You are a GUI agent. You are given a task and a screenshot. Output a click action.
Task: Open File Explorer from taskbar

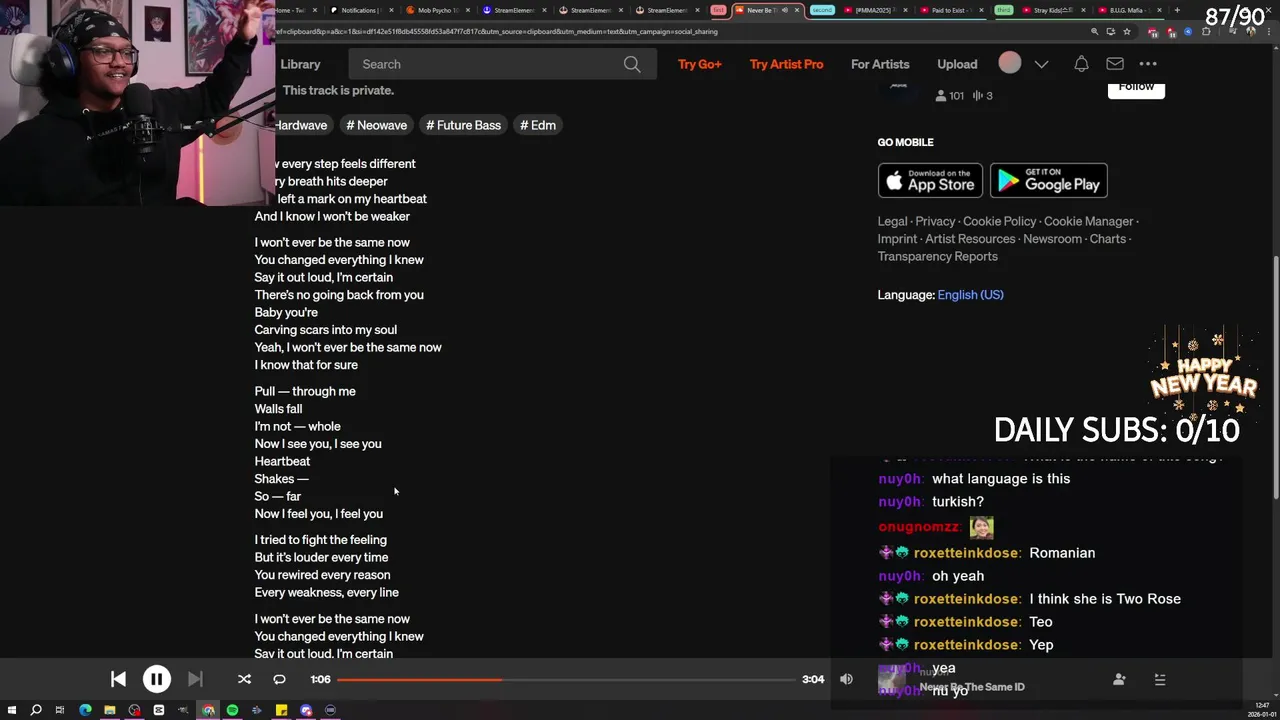click(x=110, y=710)
